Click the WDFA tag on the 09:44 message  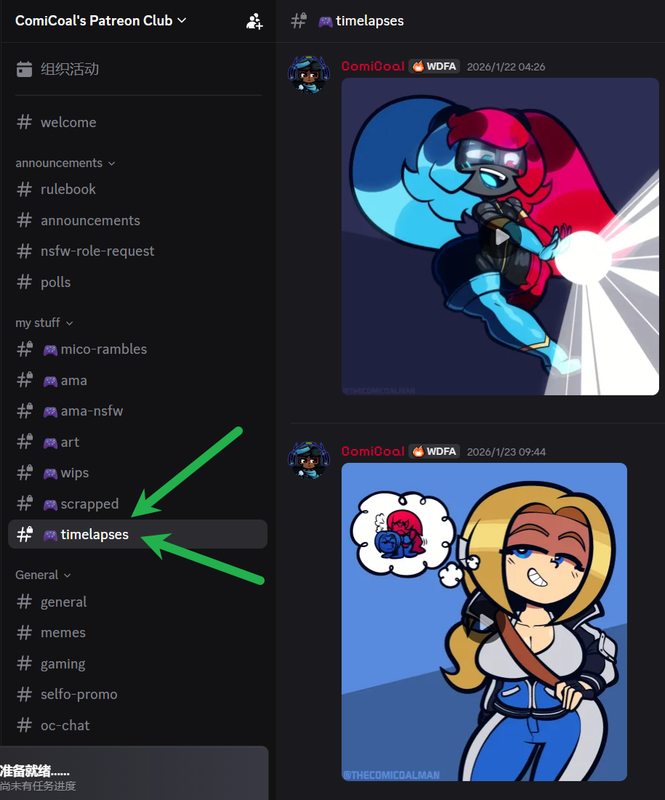[434, 452]
